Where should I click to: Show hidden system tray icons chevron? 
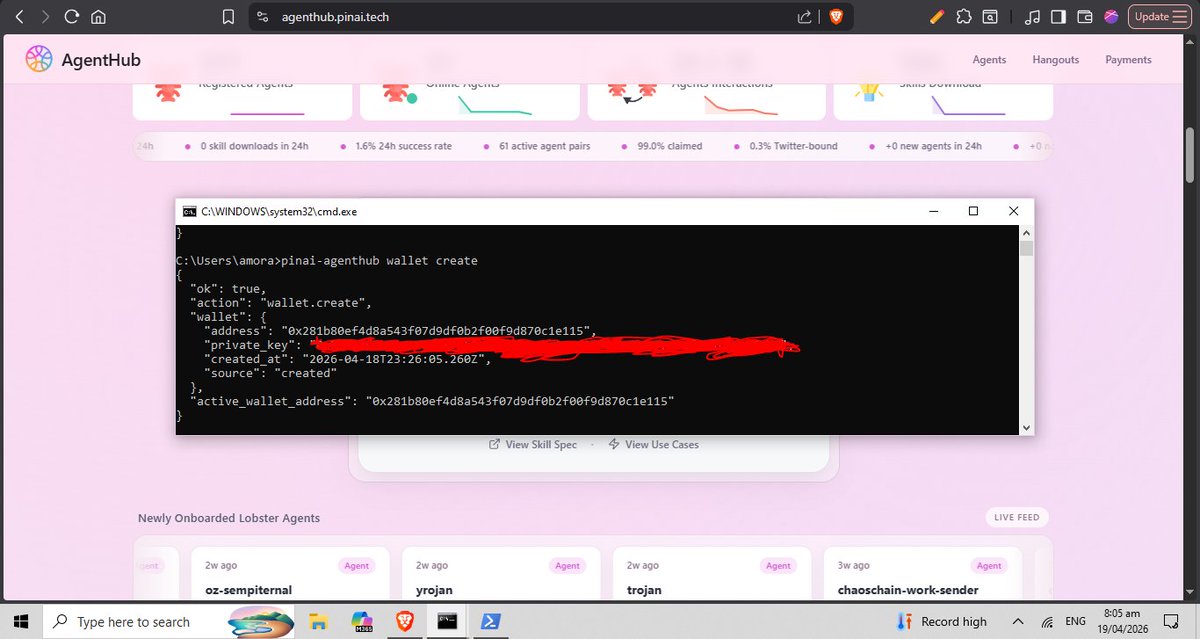click(x=1018, y=621)
